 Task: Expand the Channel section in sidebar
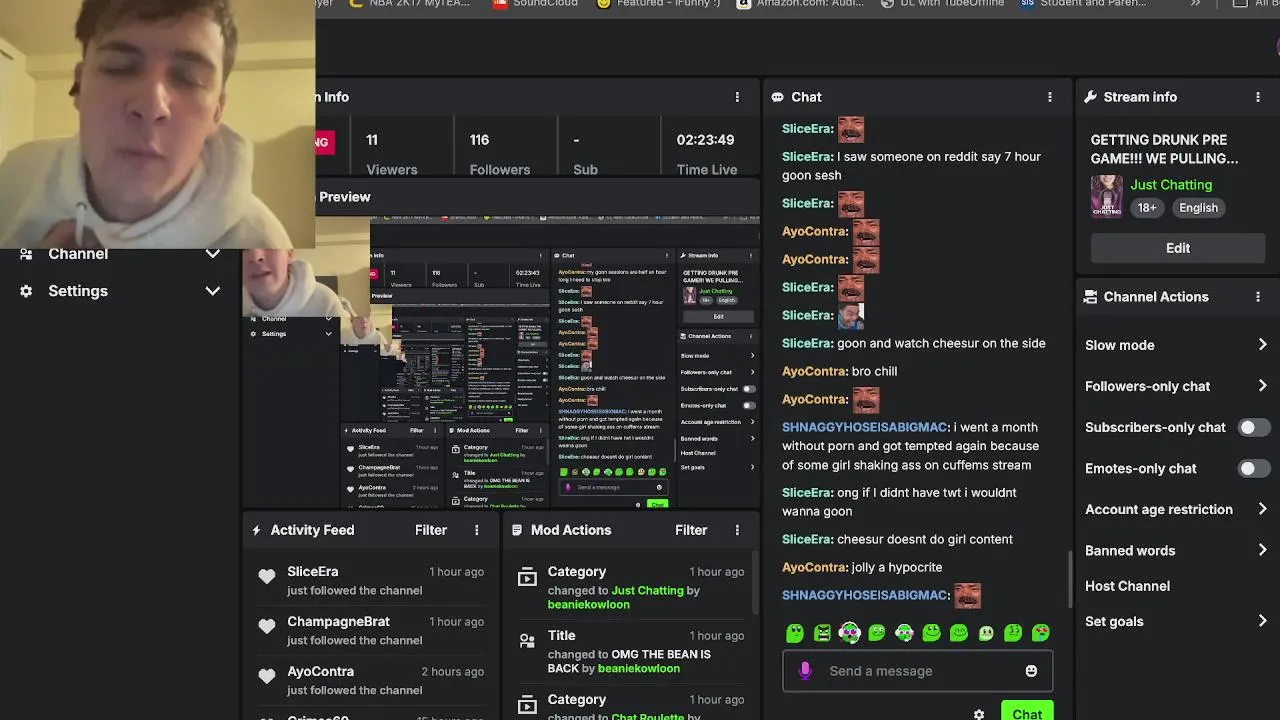(212, 254)
